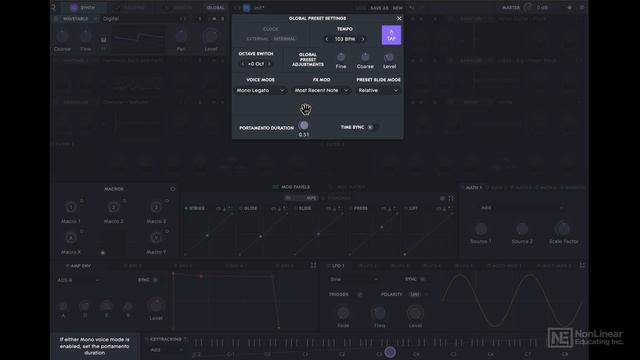Click New preset in the top bar

397,8
